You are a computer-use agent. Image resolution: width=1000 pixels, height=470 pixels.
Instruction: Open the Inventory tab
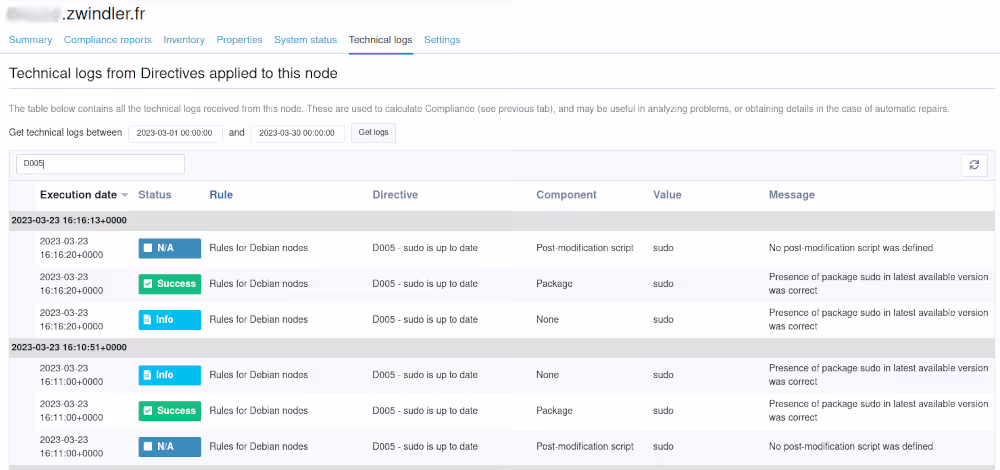(x=184, y=40)
